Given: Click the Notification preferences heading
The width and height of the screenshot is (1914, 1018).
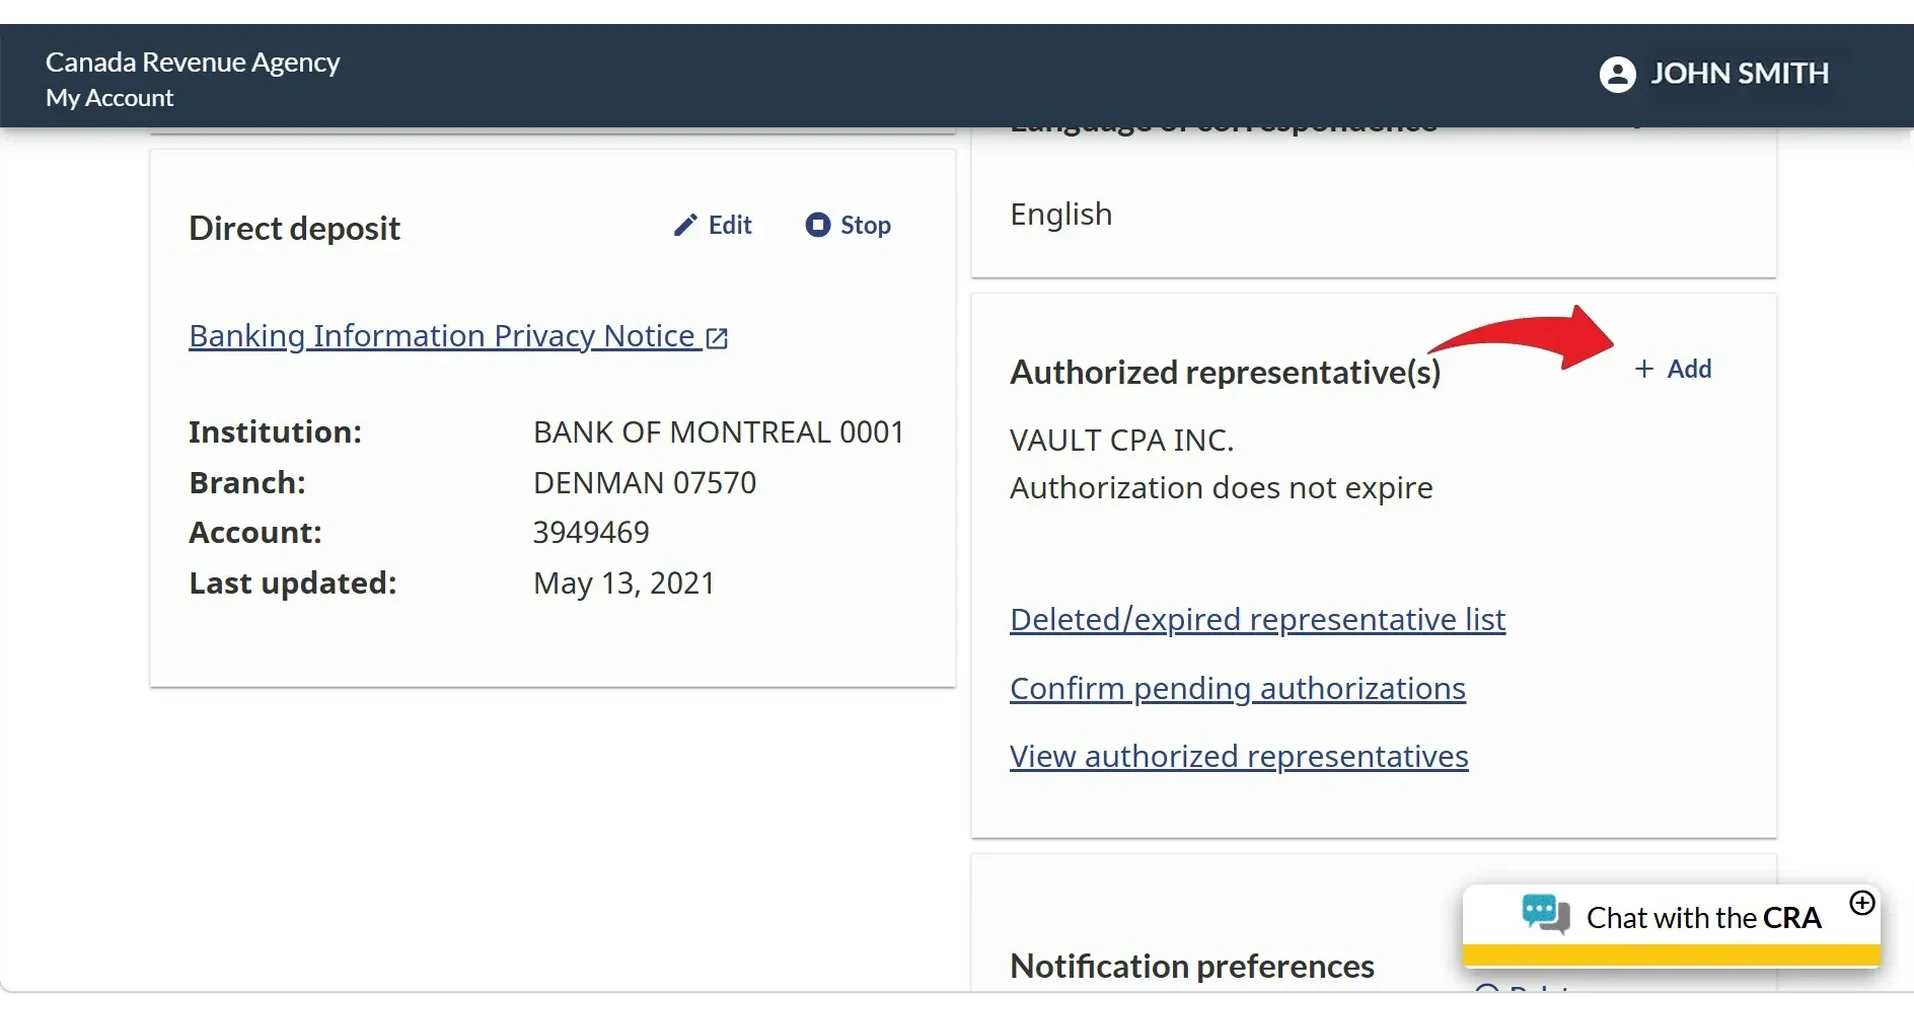Looking at the screenshot, I should coord(1192,966).
